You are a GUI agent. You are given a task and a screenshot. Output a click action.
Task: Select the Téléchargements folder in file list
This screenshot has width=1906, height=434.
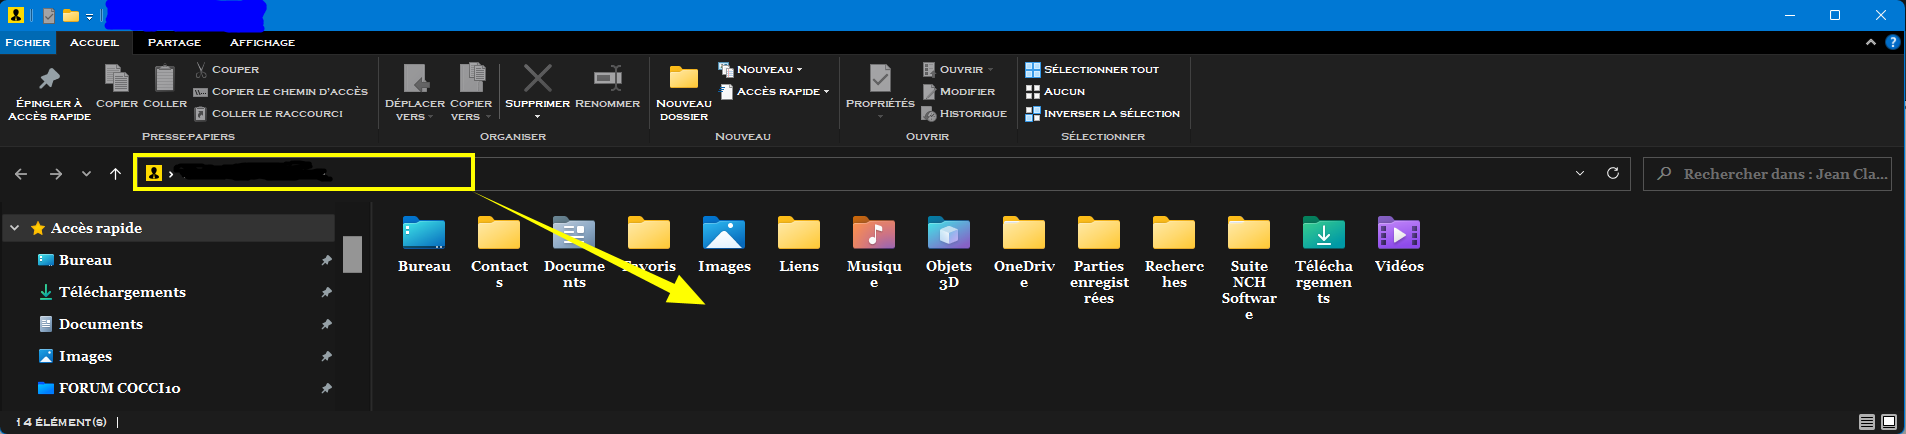click(x=1324, y=259)
